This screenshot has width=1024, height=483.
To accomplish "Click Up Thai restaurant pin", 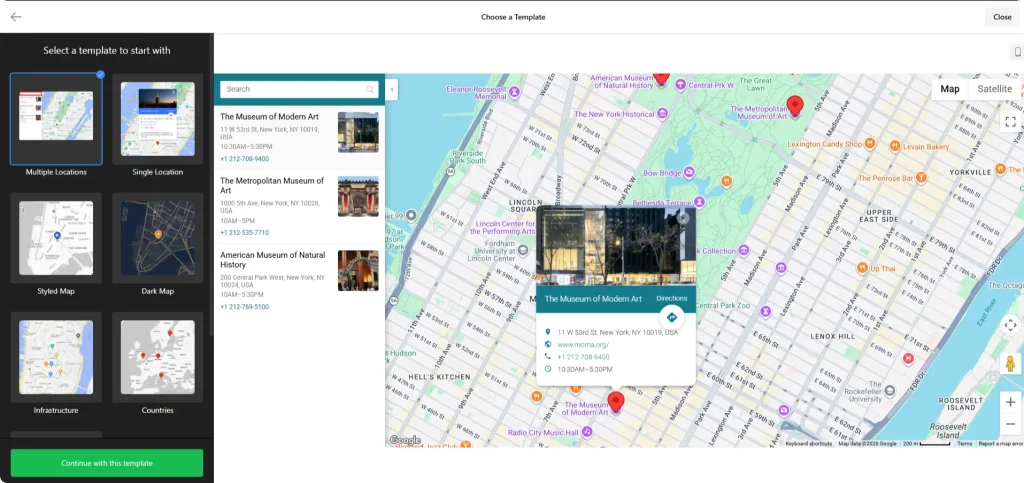I will point(861,268).
